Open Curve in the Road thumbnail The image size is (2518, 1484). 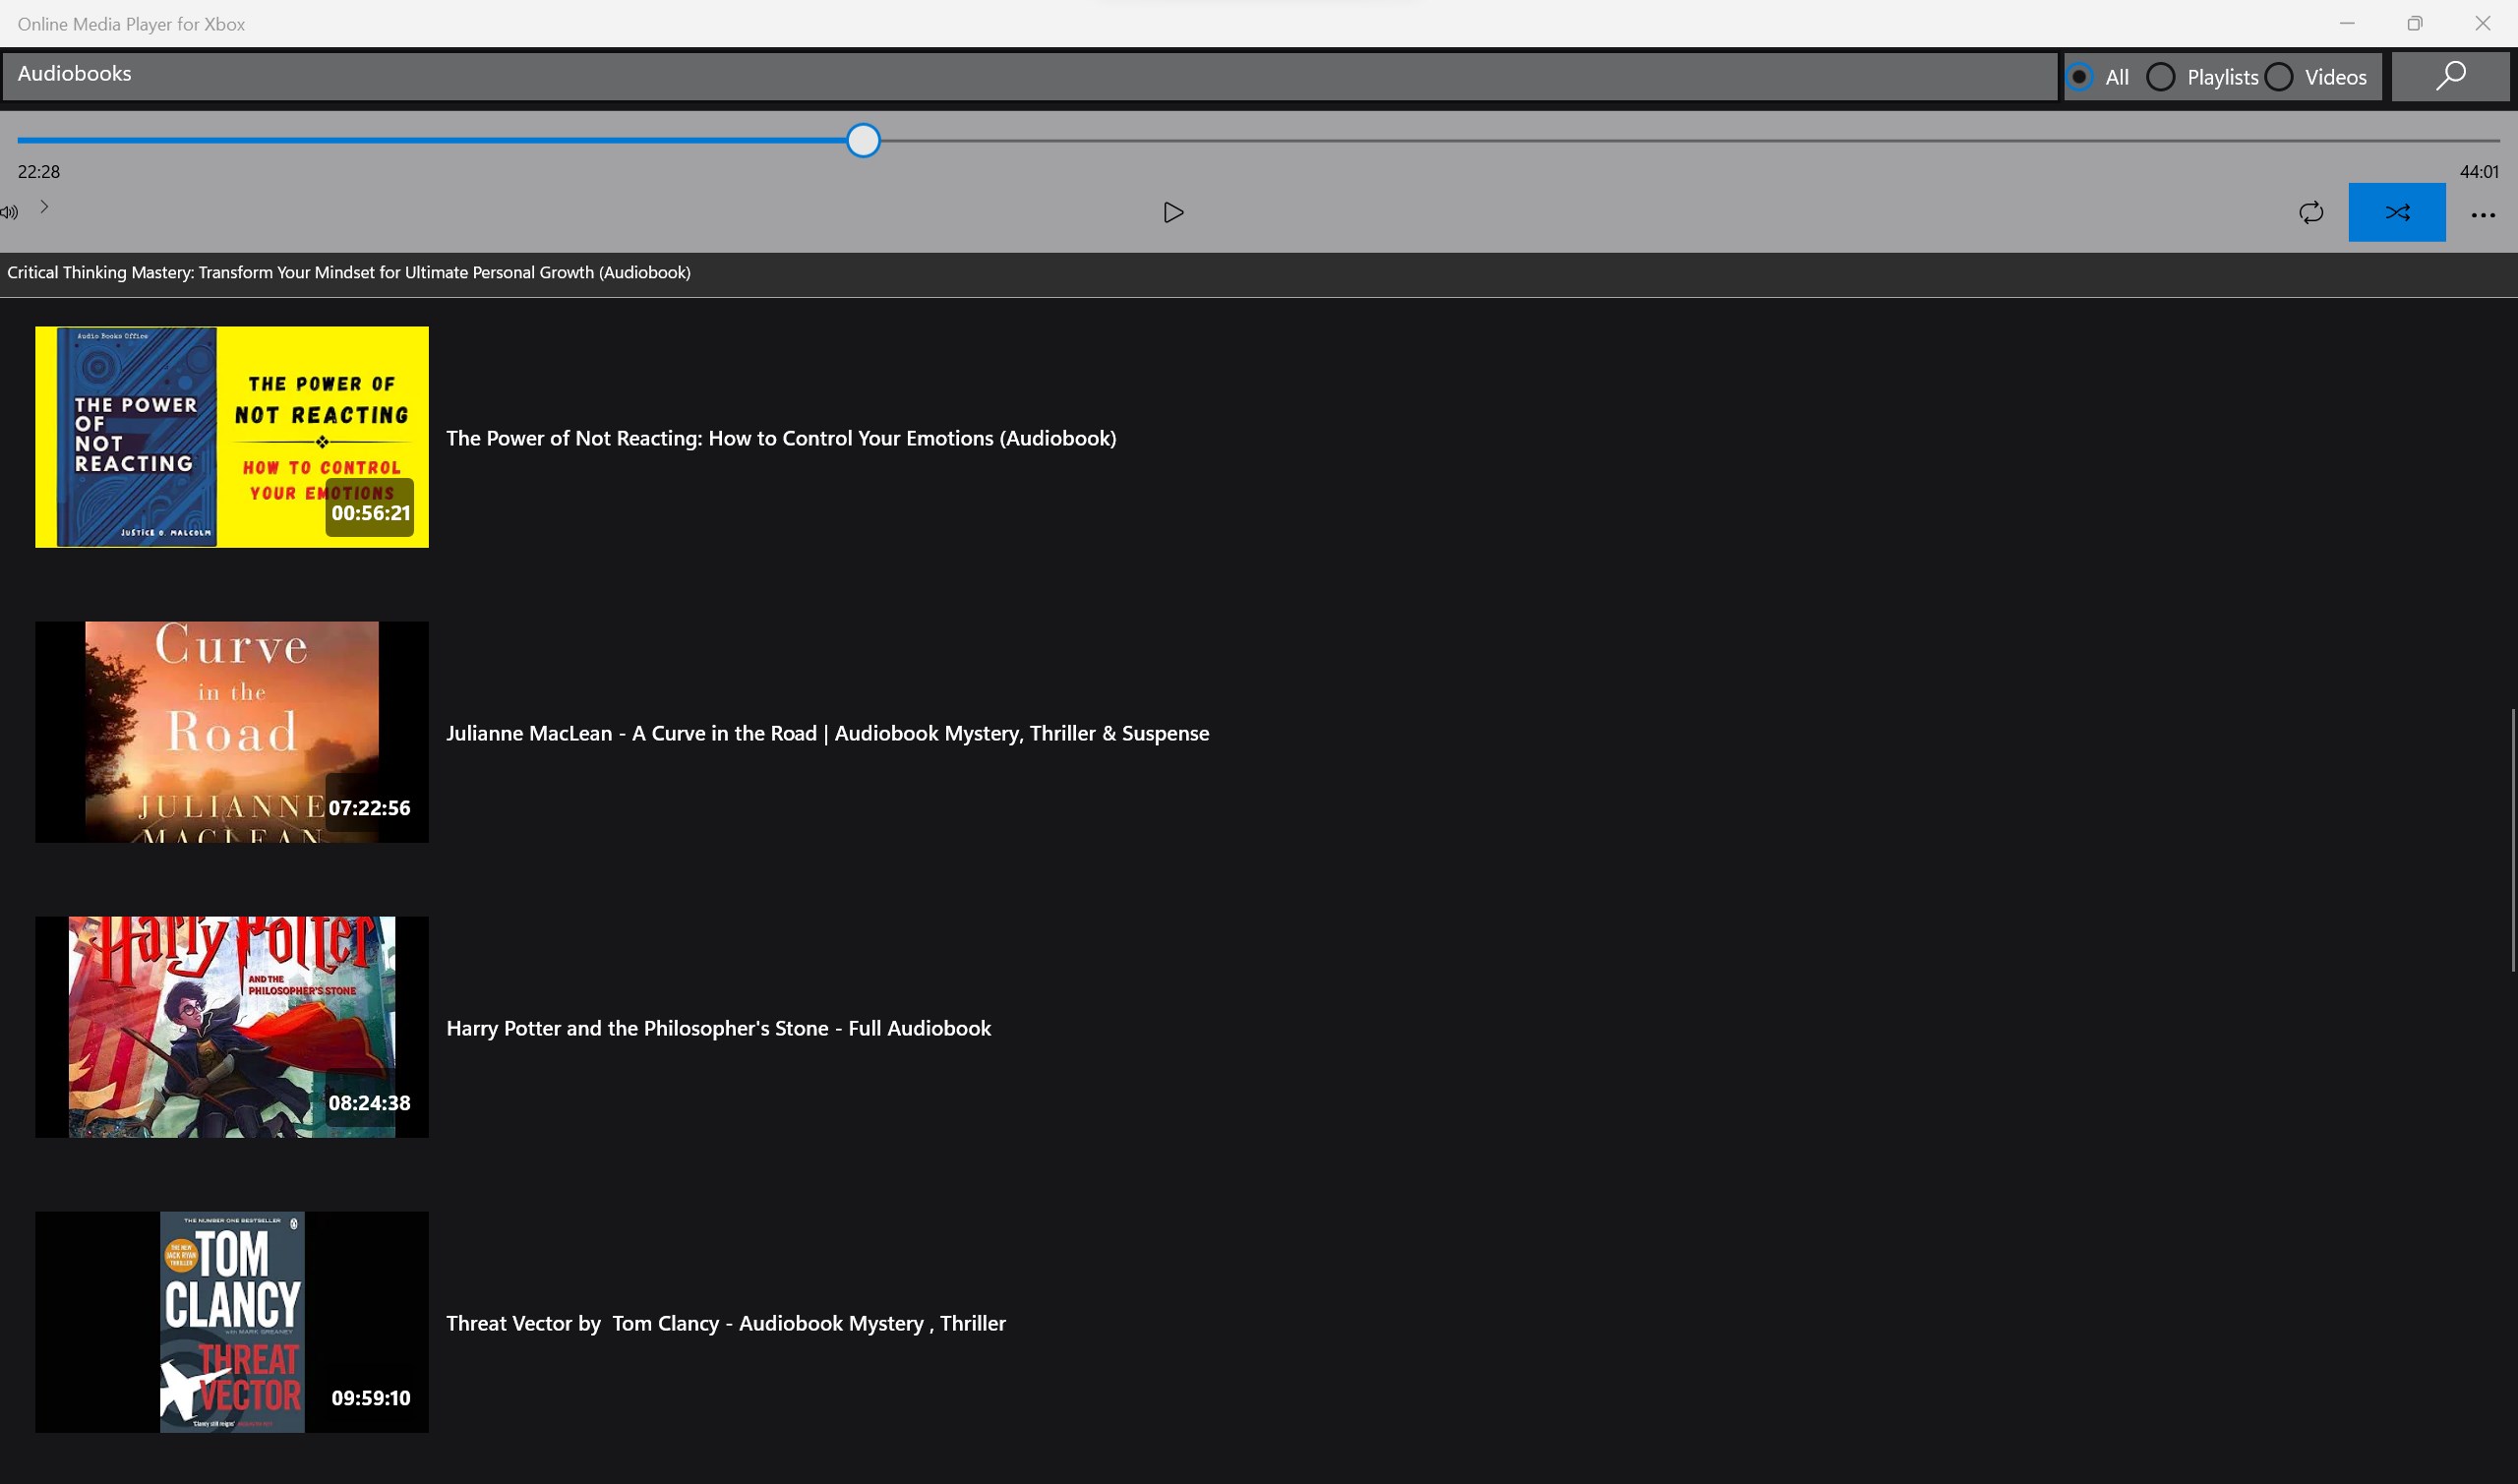pyautogui.click(x=232, y=732)
